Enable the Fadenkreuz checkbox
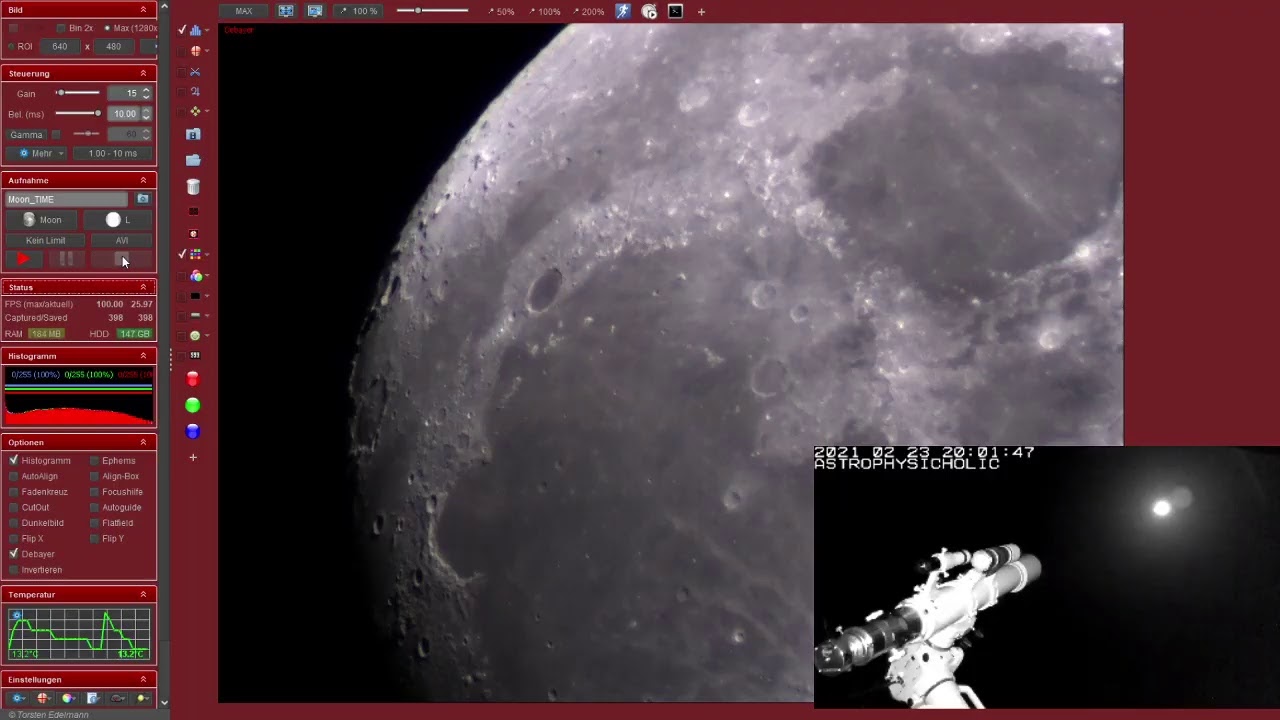The height and width of the screenshot is (720, 1280). coord(14,492)
